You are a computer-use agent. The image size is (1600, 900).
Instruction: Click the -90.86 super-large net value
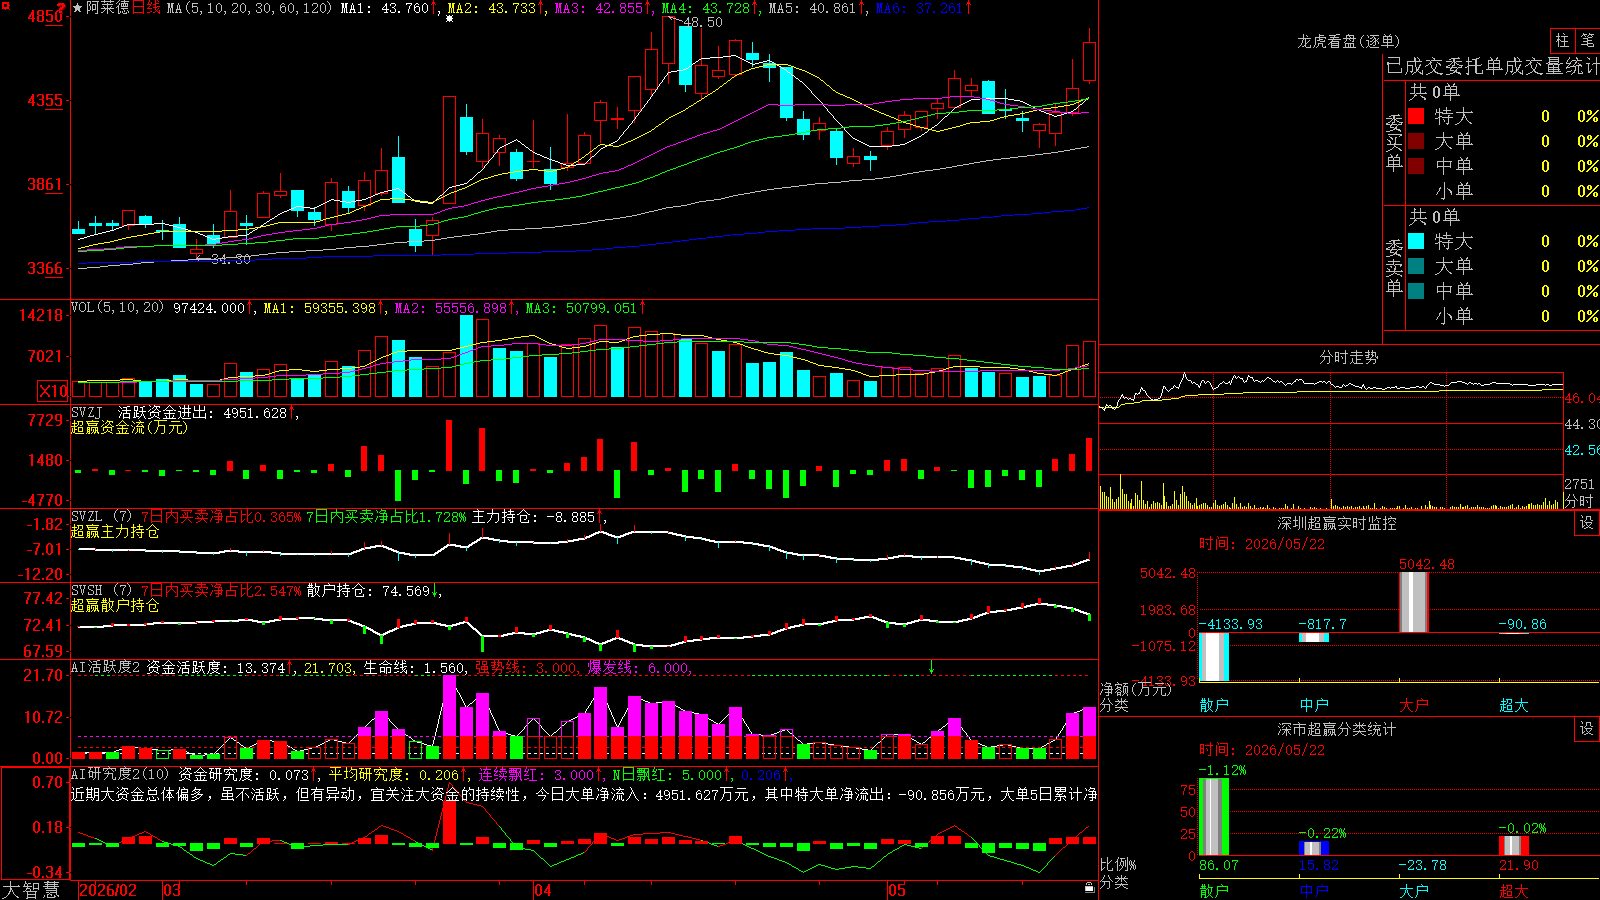pyautogui.click(x=1522, y=624)
